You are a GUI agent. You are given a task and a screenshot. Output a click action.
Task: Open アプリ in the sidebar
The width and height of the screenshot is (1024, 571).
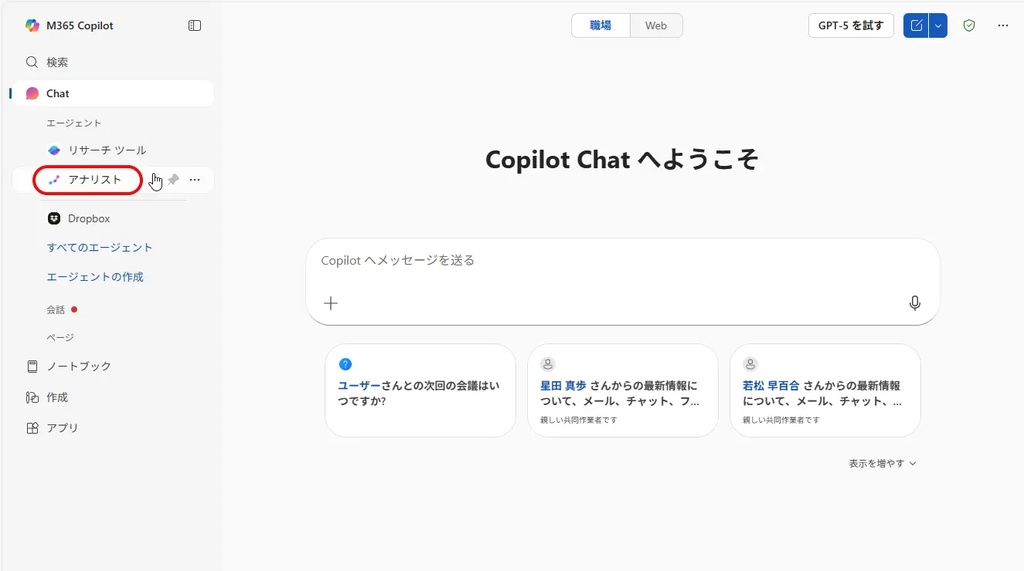62,428
